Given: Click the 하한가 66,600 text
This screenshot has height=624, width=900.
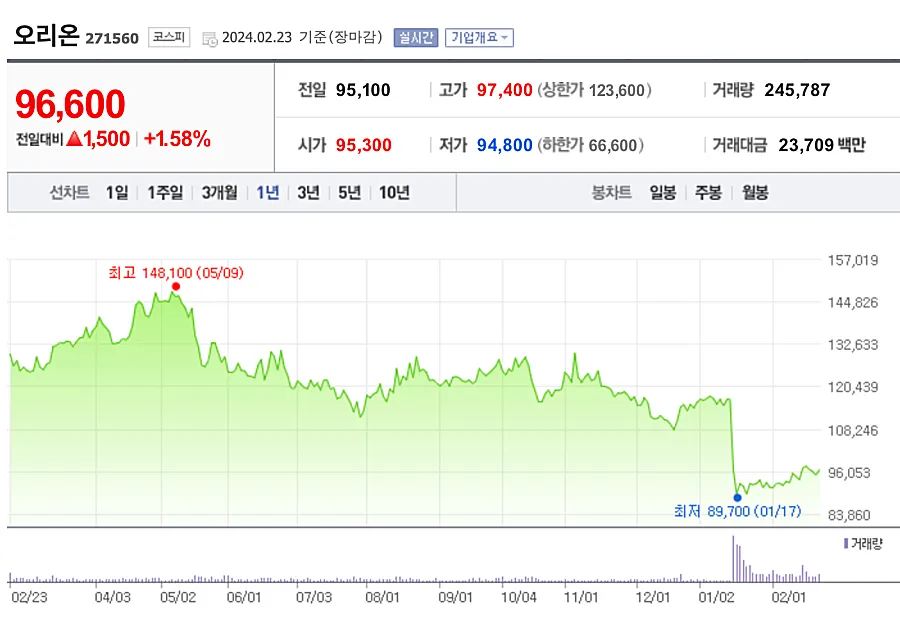Looking at the screenshot, I should 590,145.
